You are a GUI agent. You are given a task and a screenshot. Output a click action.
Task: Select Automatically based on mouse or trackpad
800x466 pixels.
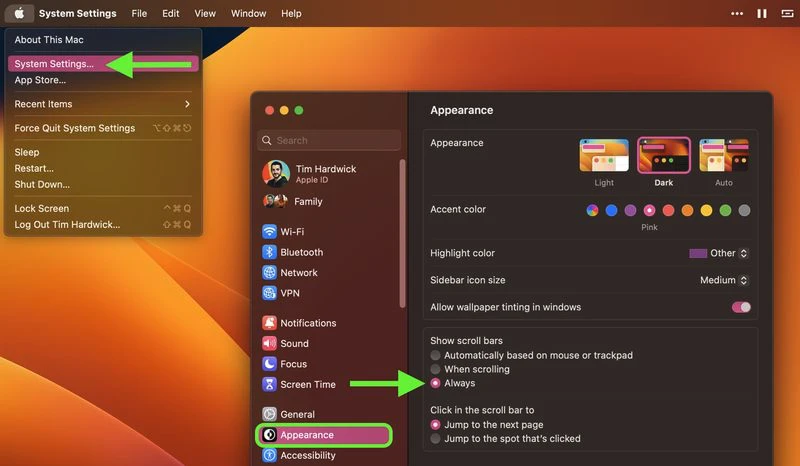[435, 355]
